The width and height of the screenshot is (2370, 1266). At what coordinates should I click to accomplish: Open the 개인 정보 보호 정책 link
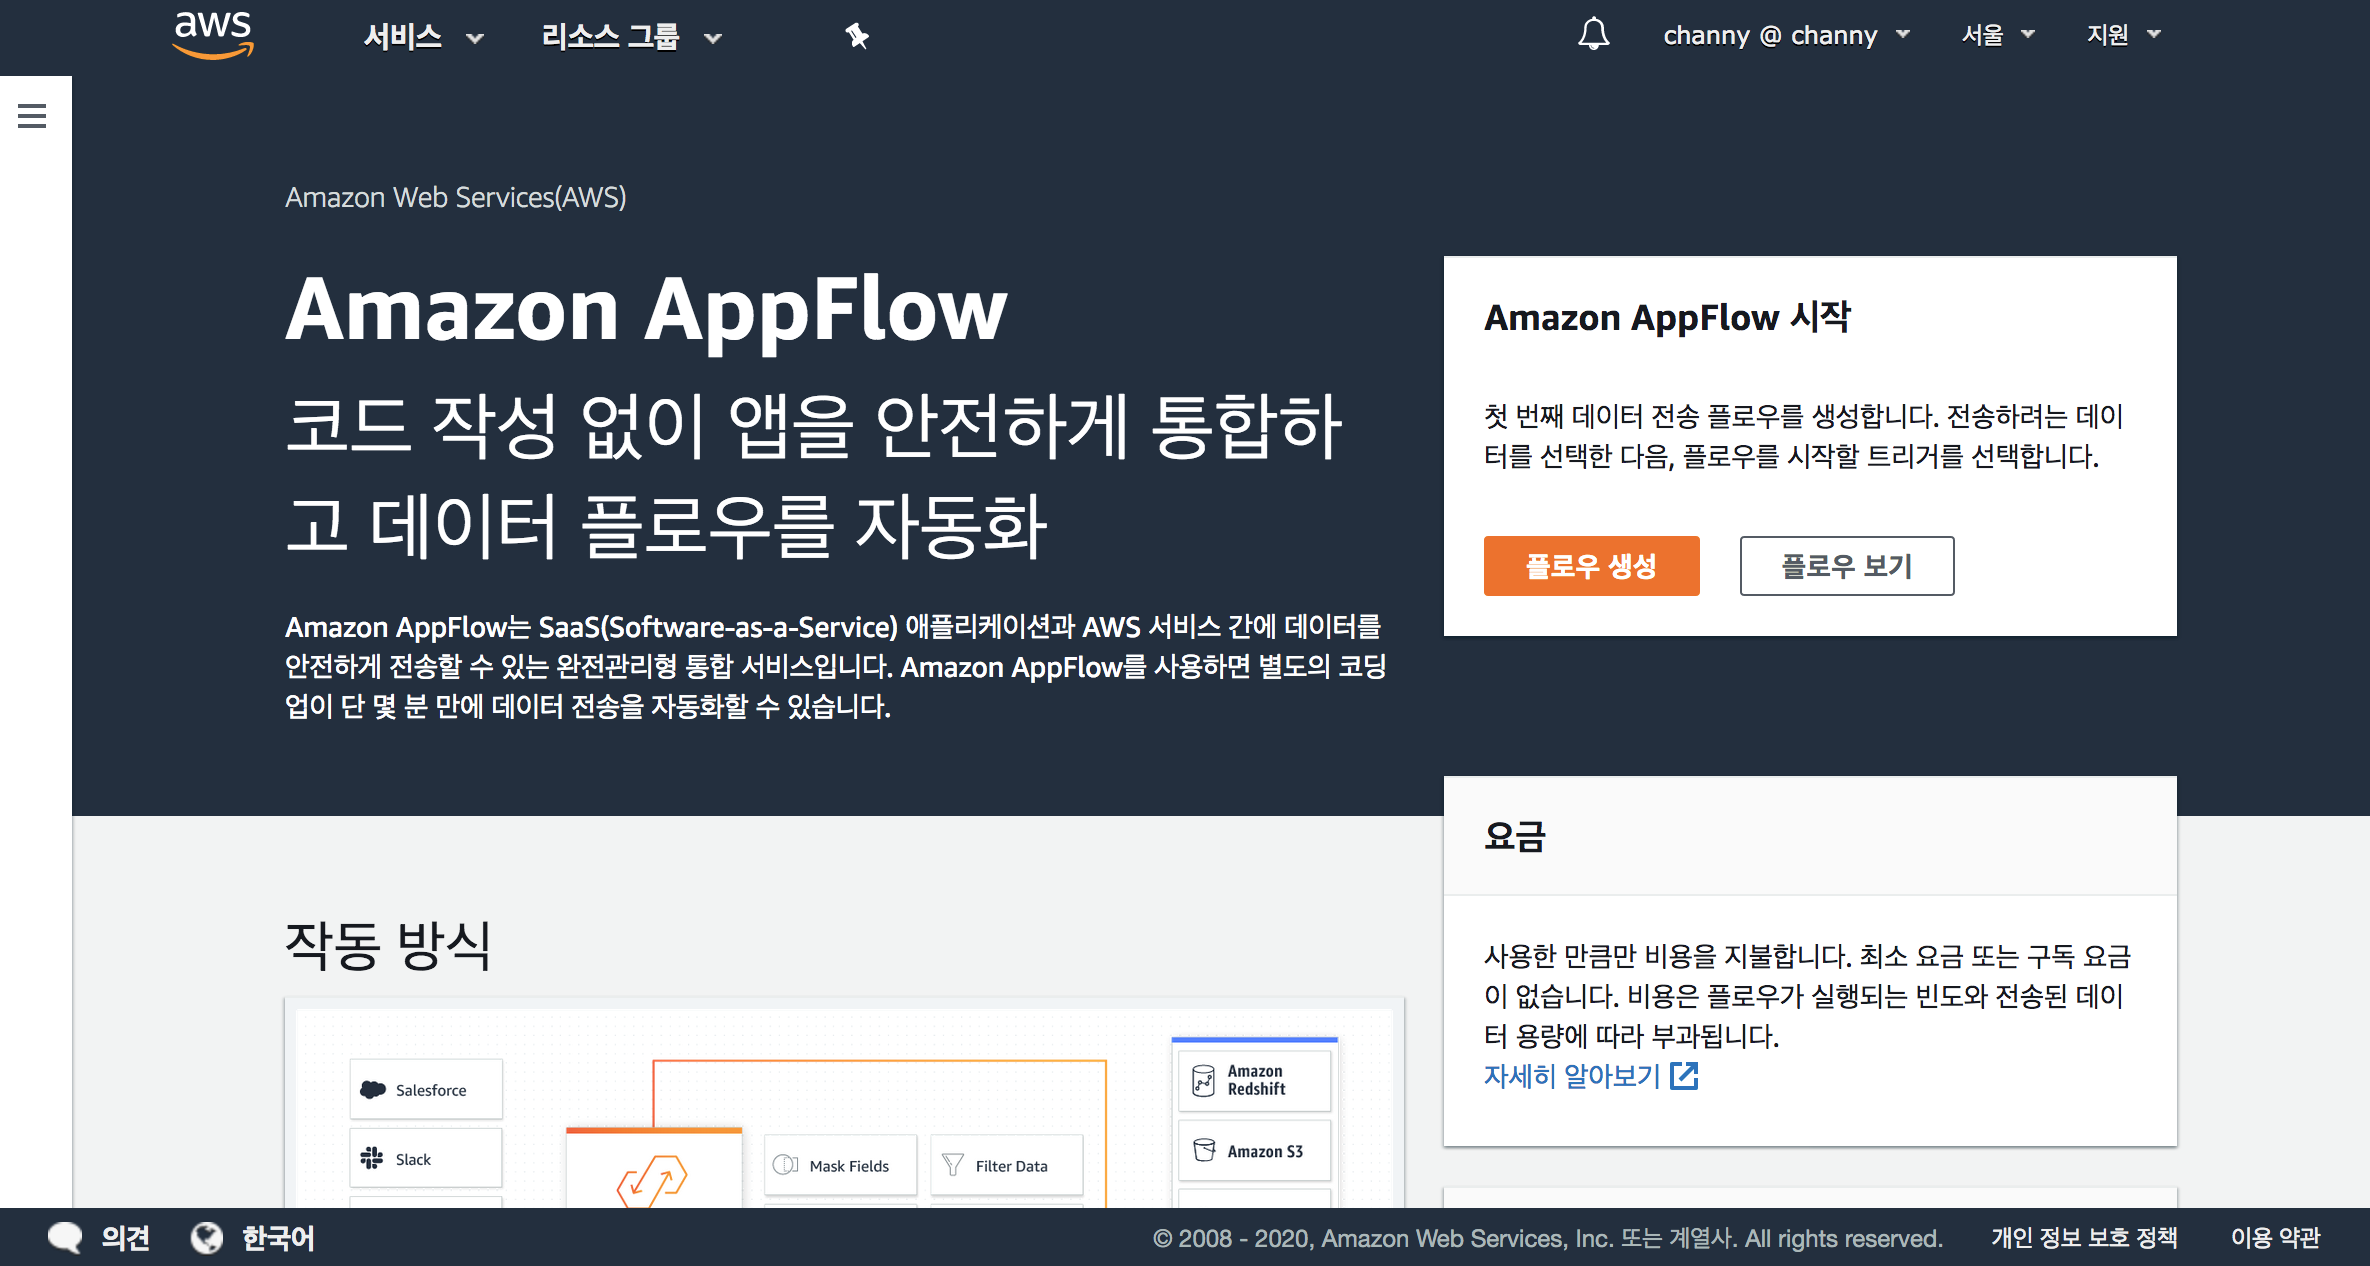click(x=2084, y=1238)
